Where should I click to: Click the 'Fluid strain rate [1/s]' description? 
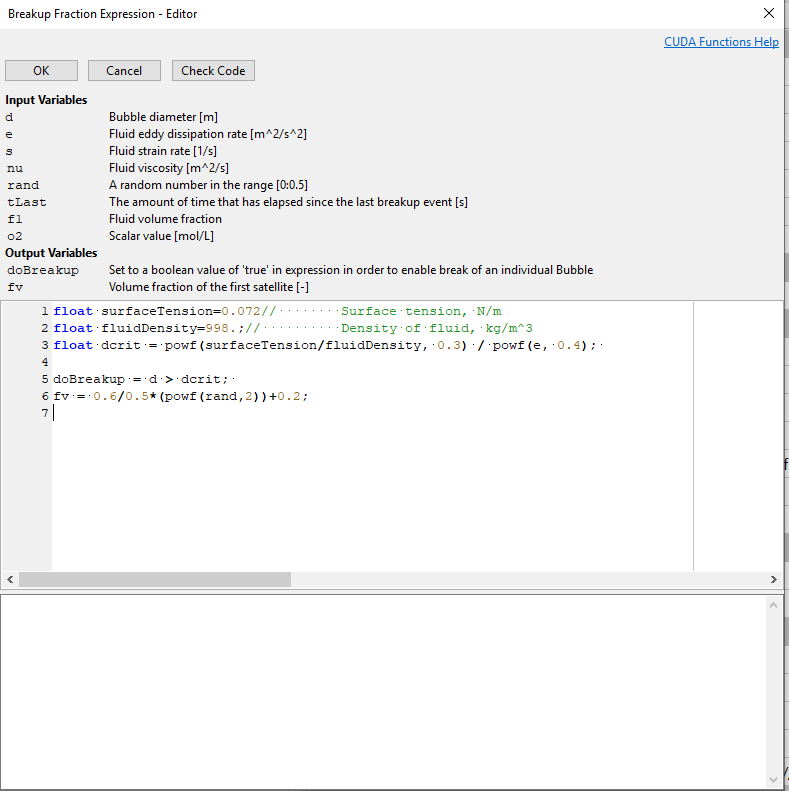pyautogui.click(x=163, y=151)
